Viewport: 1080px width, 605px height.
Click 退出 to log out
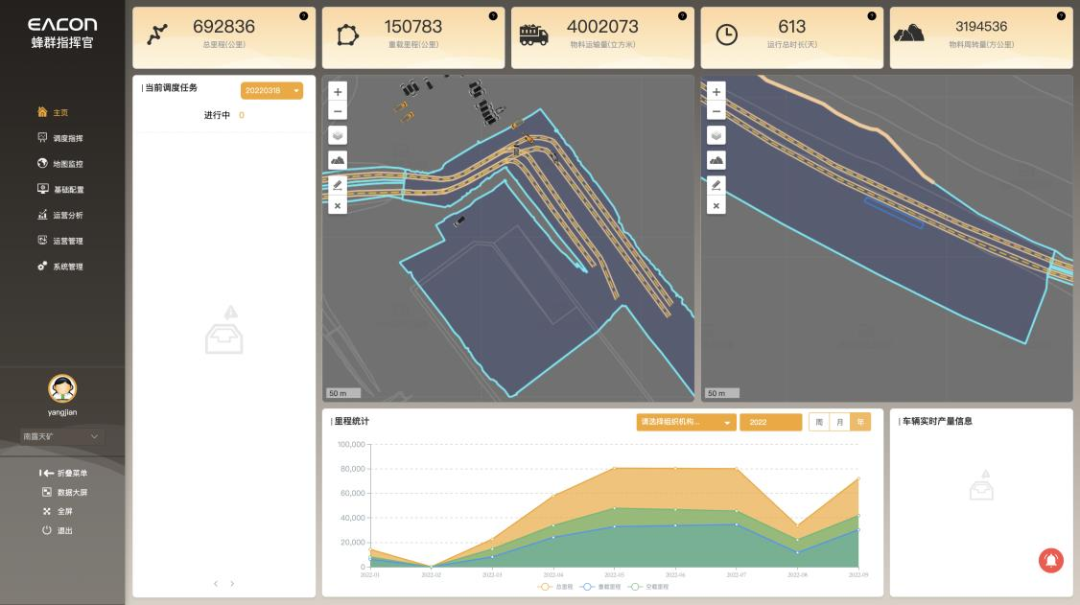tap(63, 530)
